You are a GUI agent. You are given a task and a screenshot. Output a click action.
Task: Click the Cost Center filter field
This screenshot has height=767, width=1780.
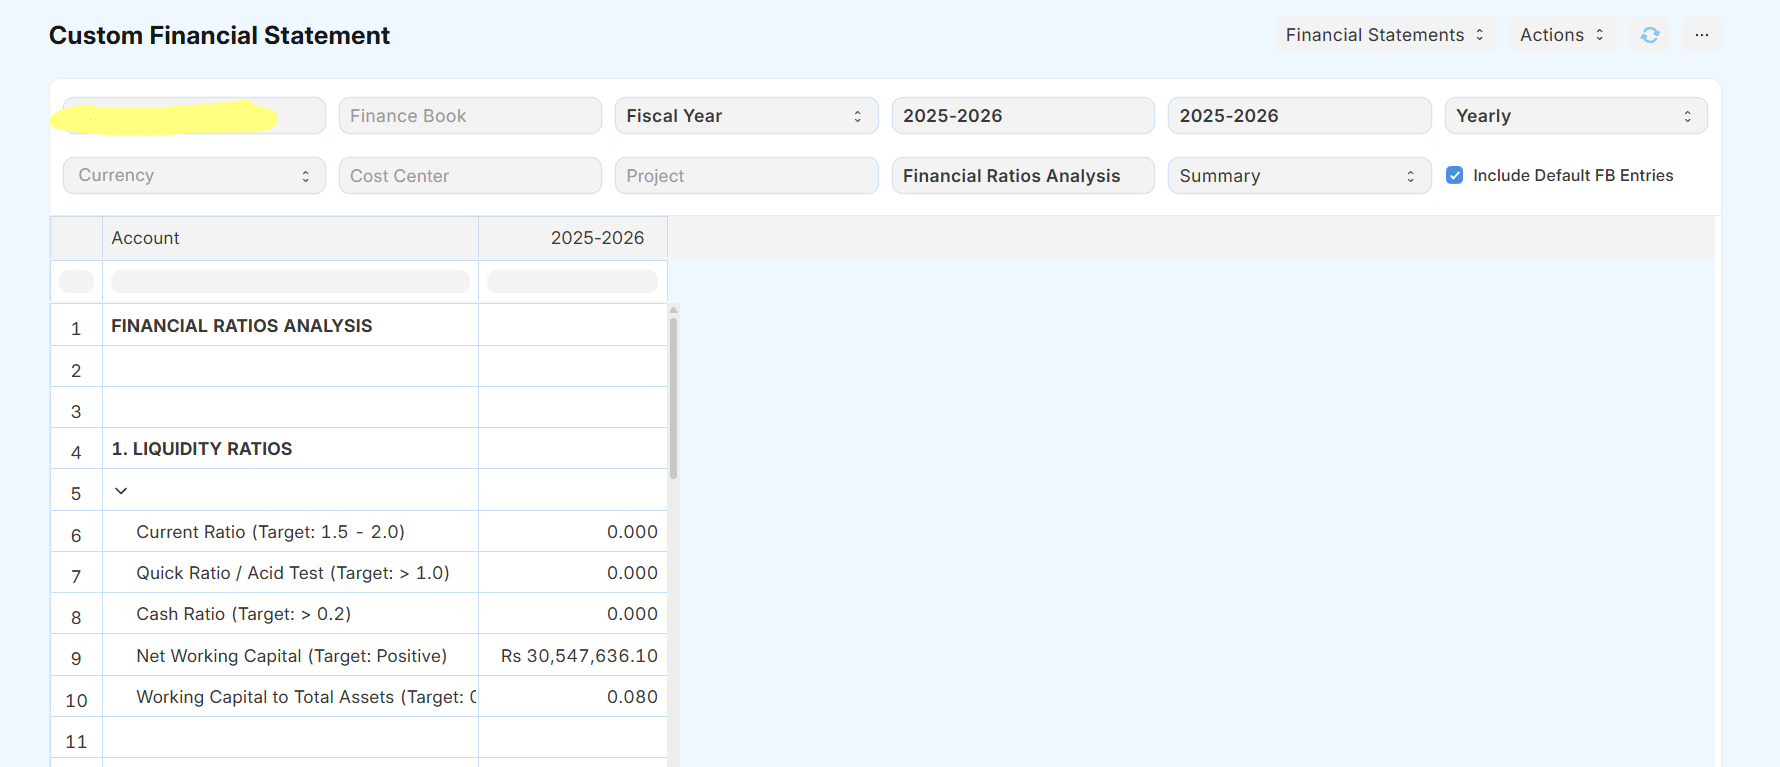tap(470, 176)
